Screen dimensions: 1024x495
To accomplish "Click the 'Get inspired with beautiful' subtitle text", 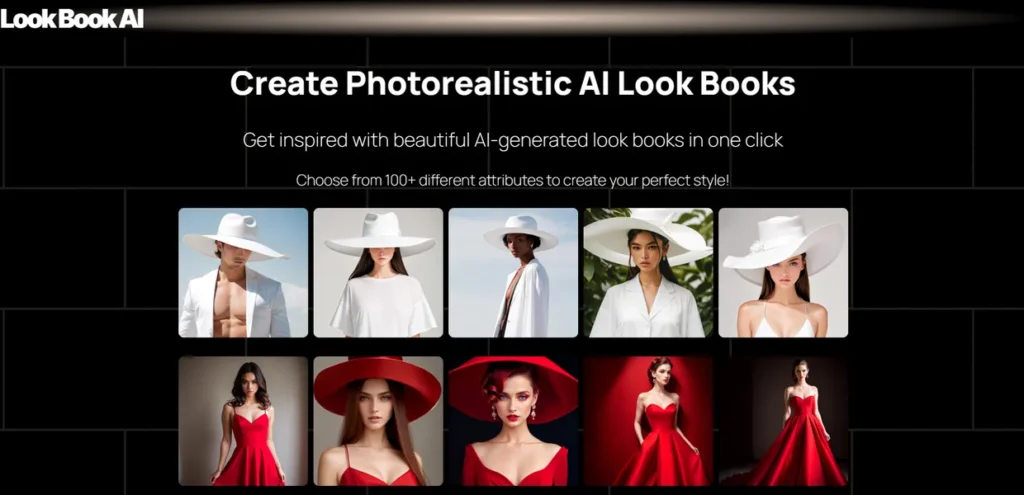I will coord(512,140).
